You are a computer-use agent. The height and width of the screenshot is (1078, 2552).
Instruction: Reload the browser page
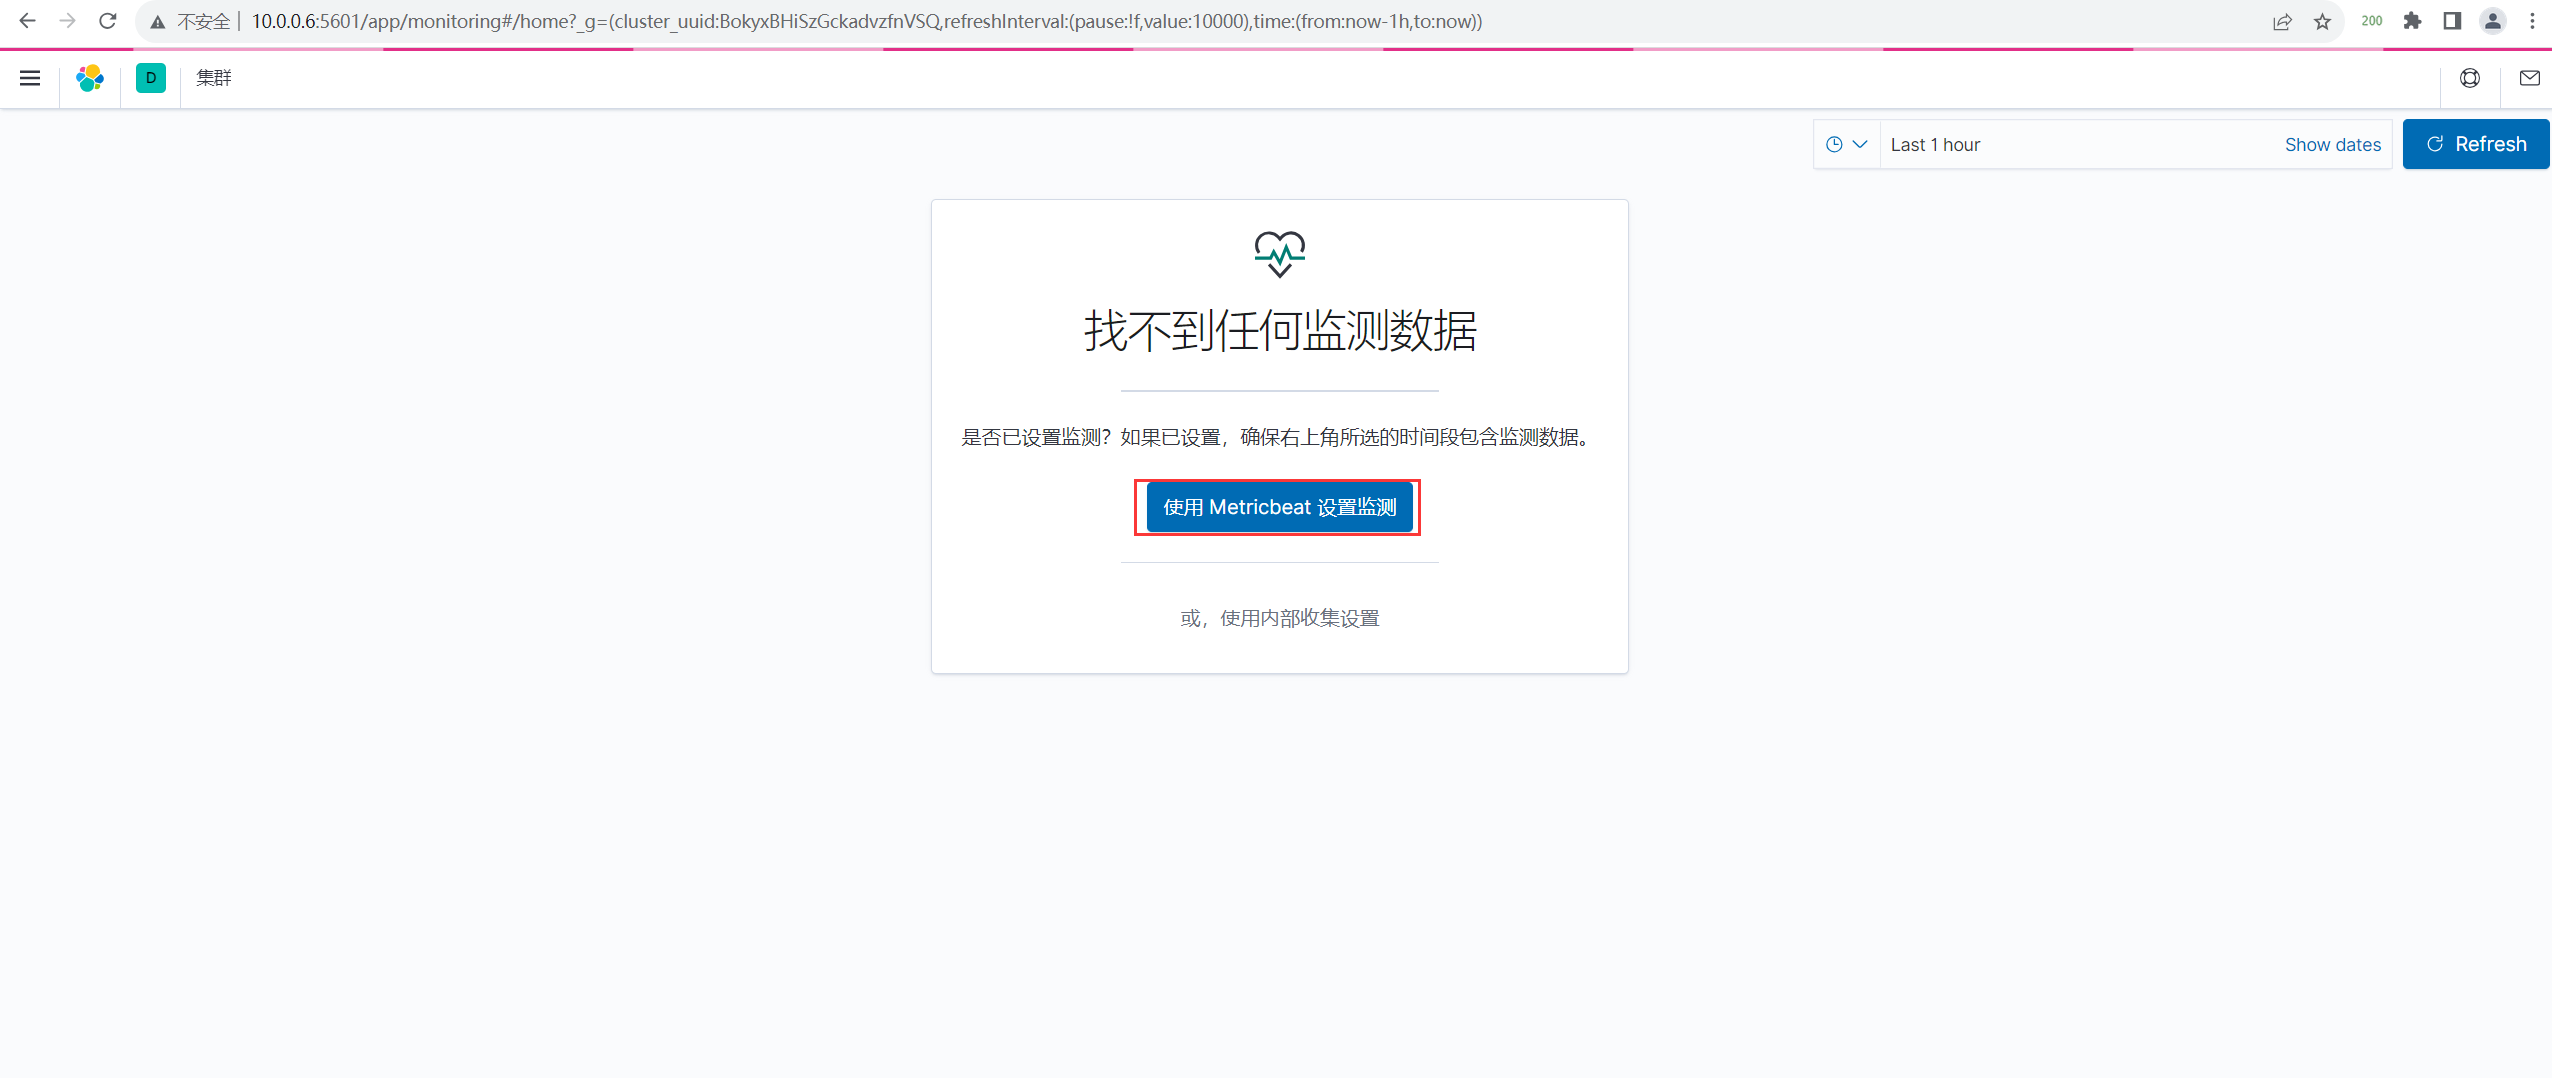click(108, 21)
